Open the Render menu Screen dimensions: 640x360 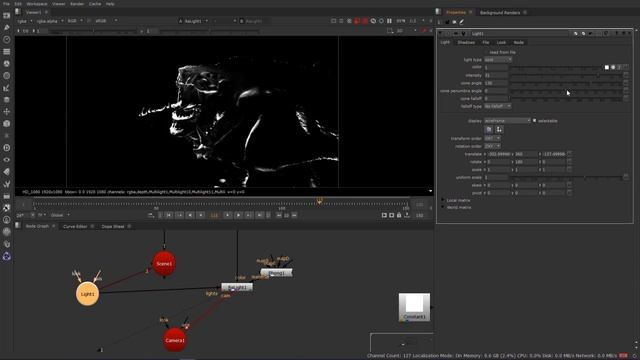coord(77,4)
